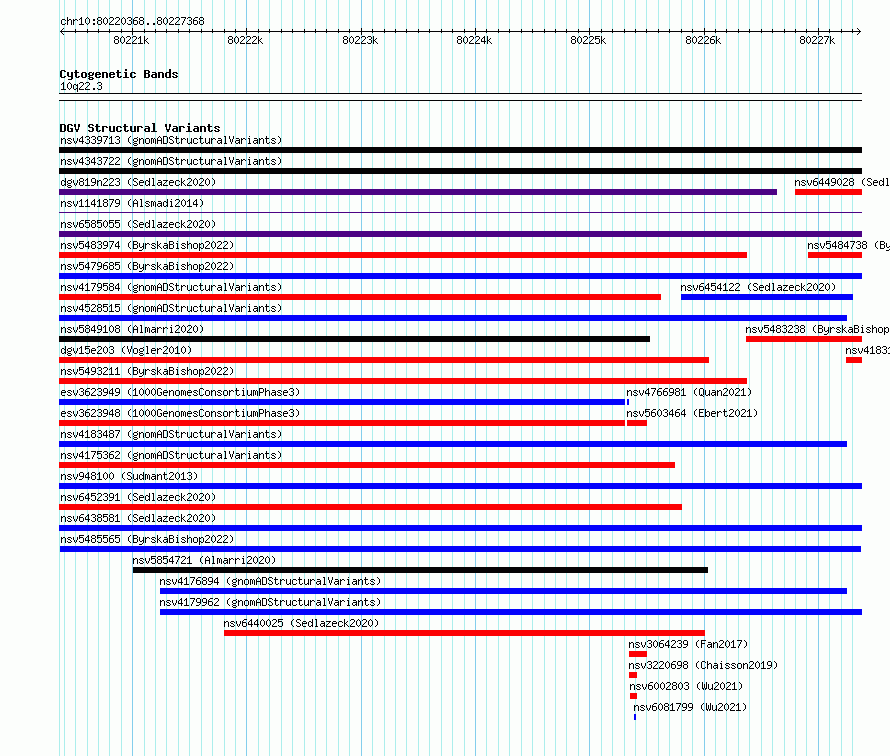Click nsv3064239 Fan2017 label
Screen dimensions: 890x756
688,644
